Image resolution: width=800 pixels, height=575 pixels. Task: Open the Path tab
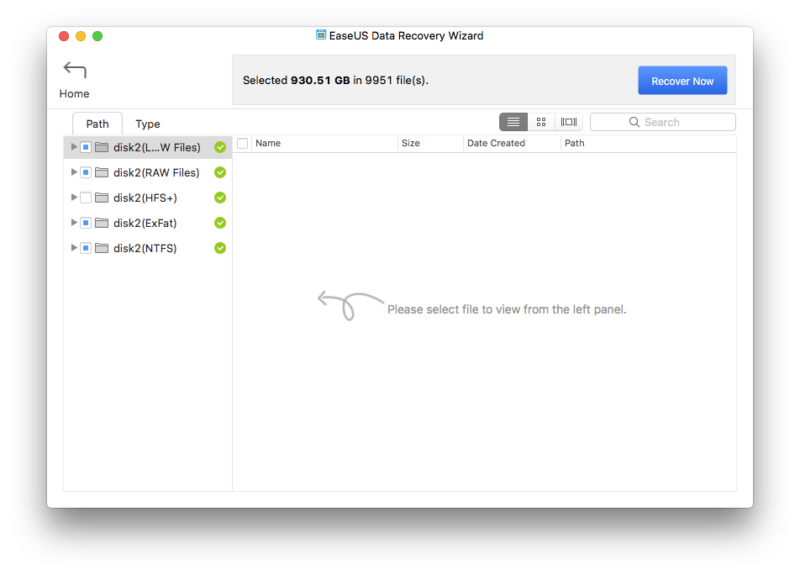[97, 124]
